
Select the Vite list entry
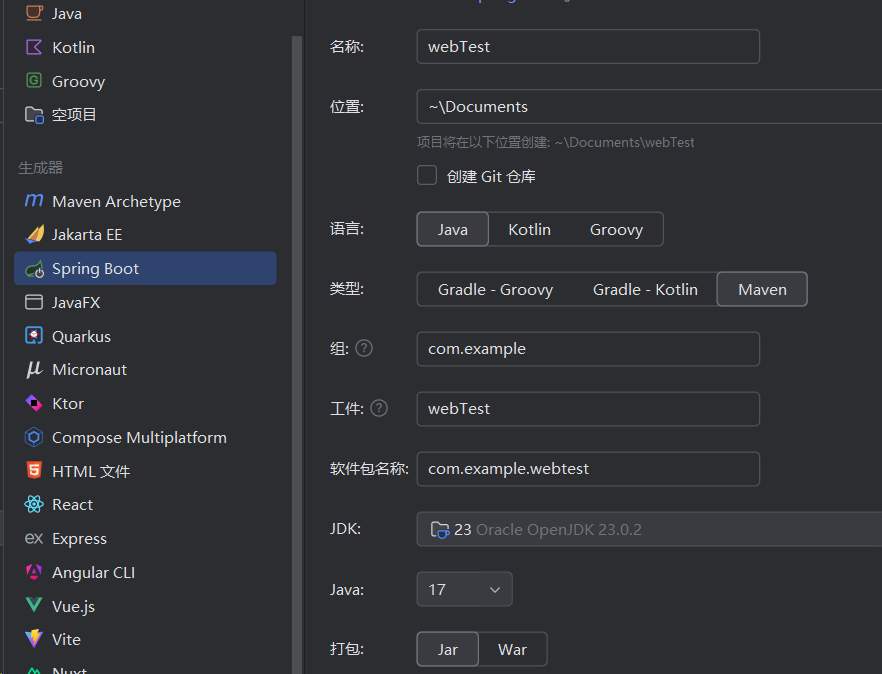point(145,640)
